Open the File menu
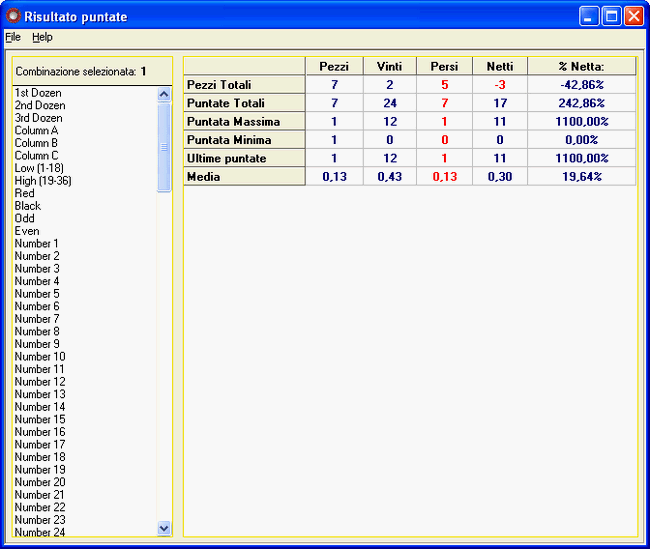 point(13,37)
